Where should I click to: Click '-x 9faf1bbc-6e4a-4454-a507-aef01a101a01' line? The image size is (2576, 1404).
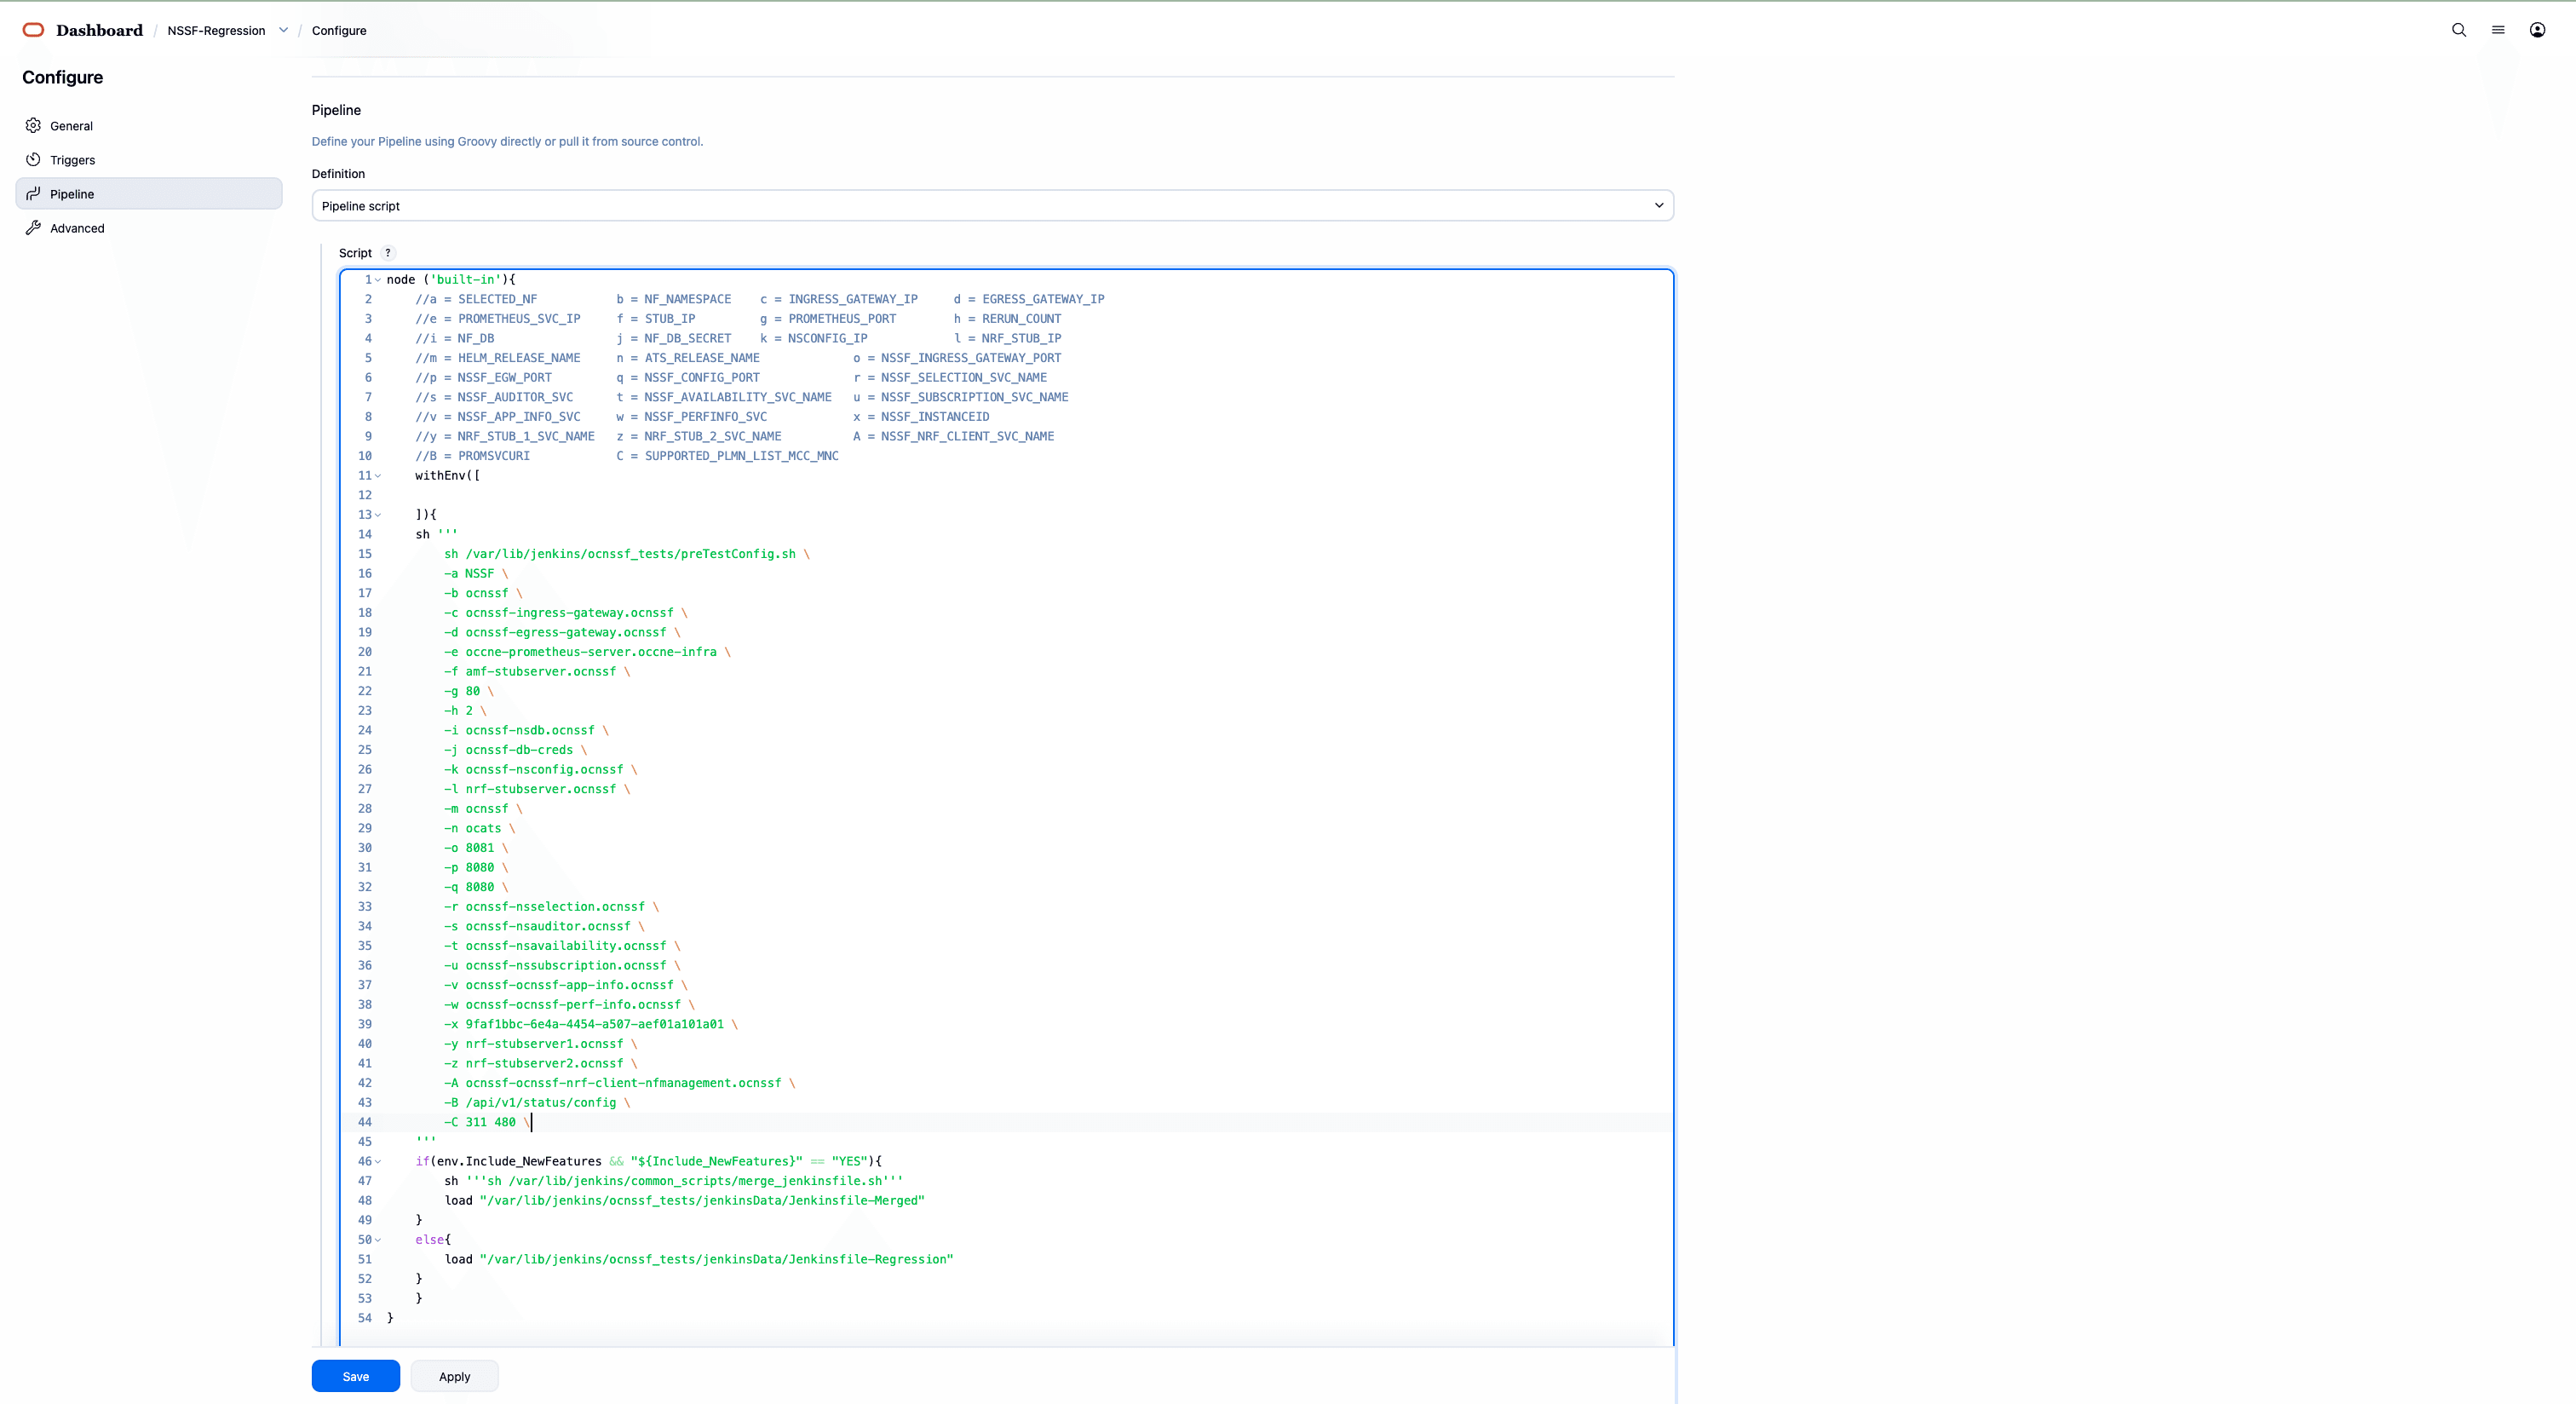point(584,1025)
